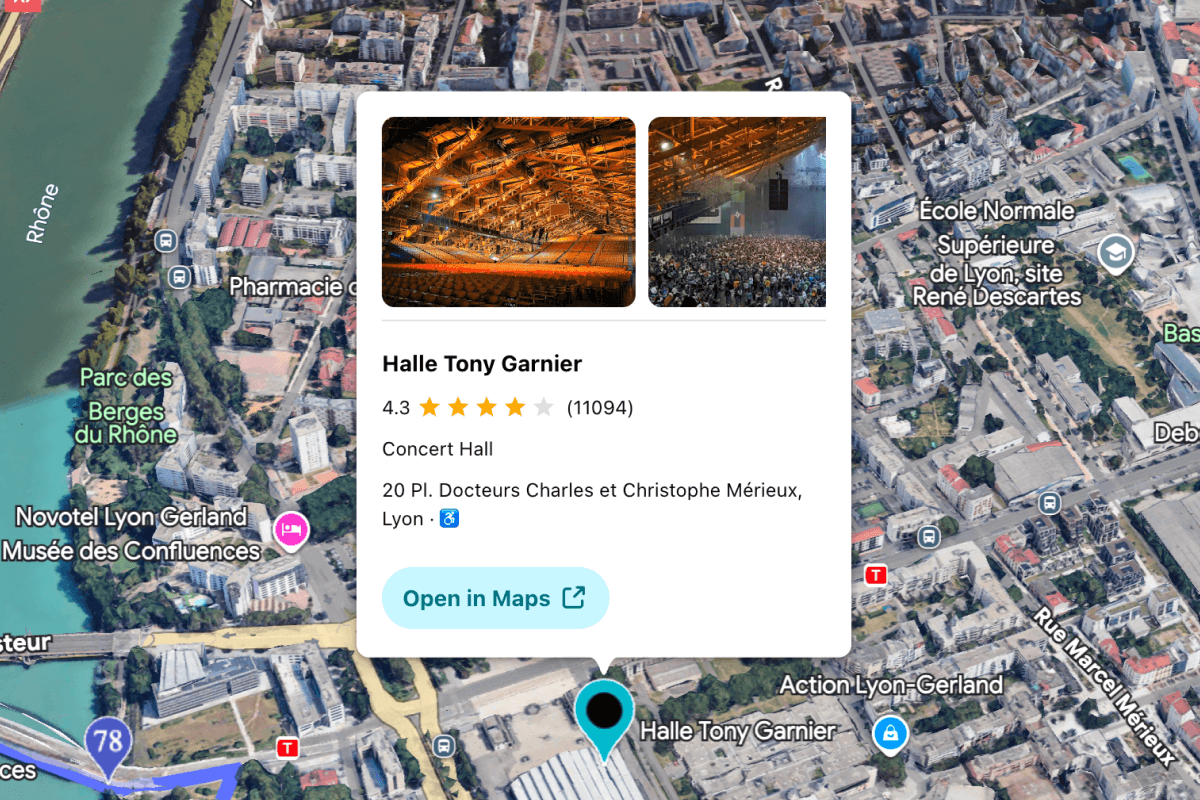Screen dimensions: 1200x800
Task: Click the École Normale Supérieure education pin
Action: (x=1116, y=254)
